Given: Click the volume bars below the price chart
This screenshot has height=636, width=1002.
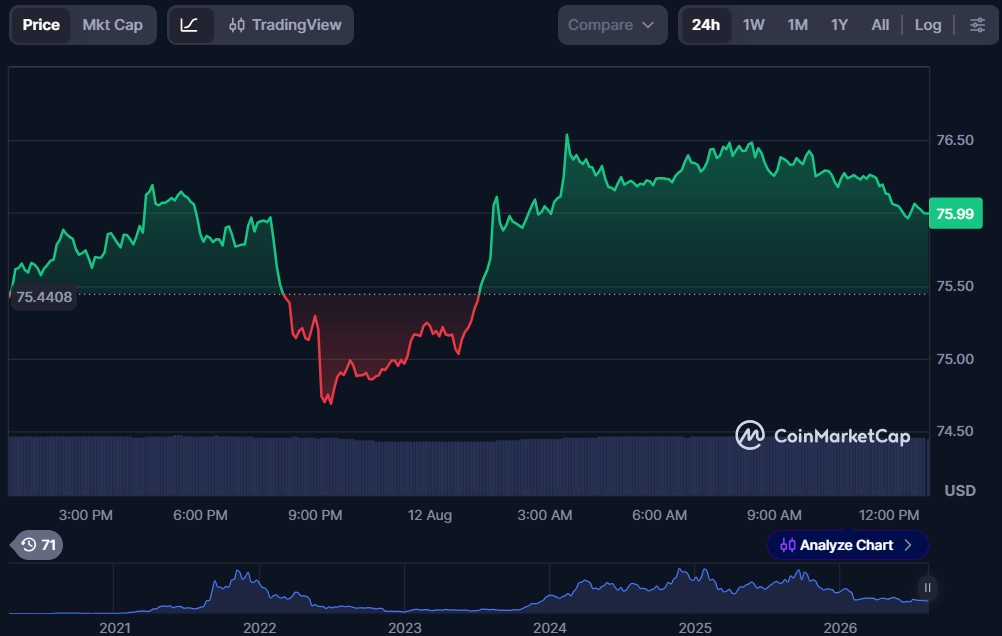Looking at the screenshot, I should 468,466.
